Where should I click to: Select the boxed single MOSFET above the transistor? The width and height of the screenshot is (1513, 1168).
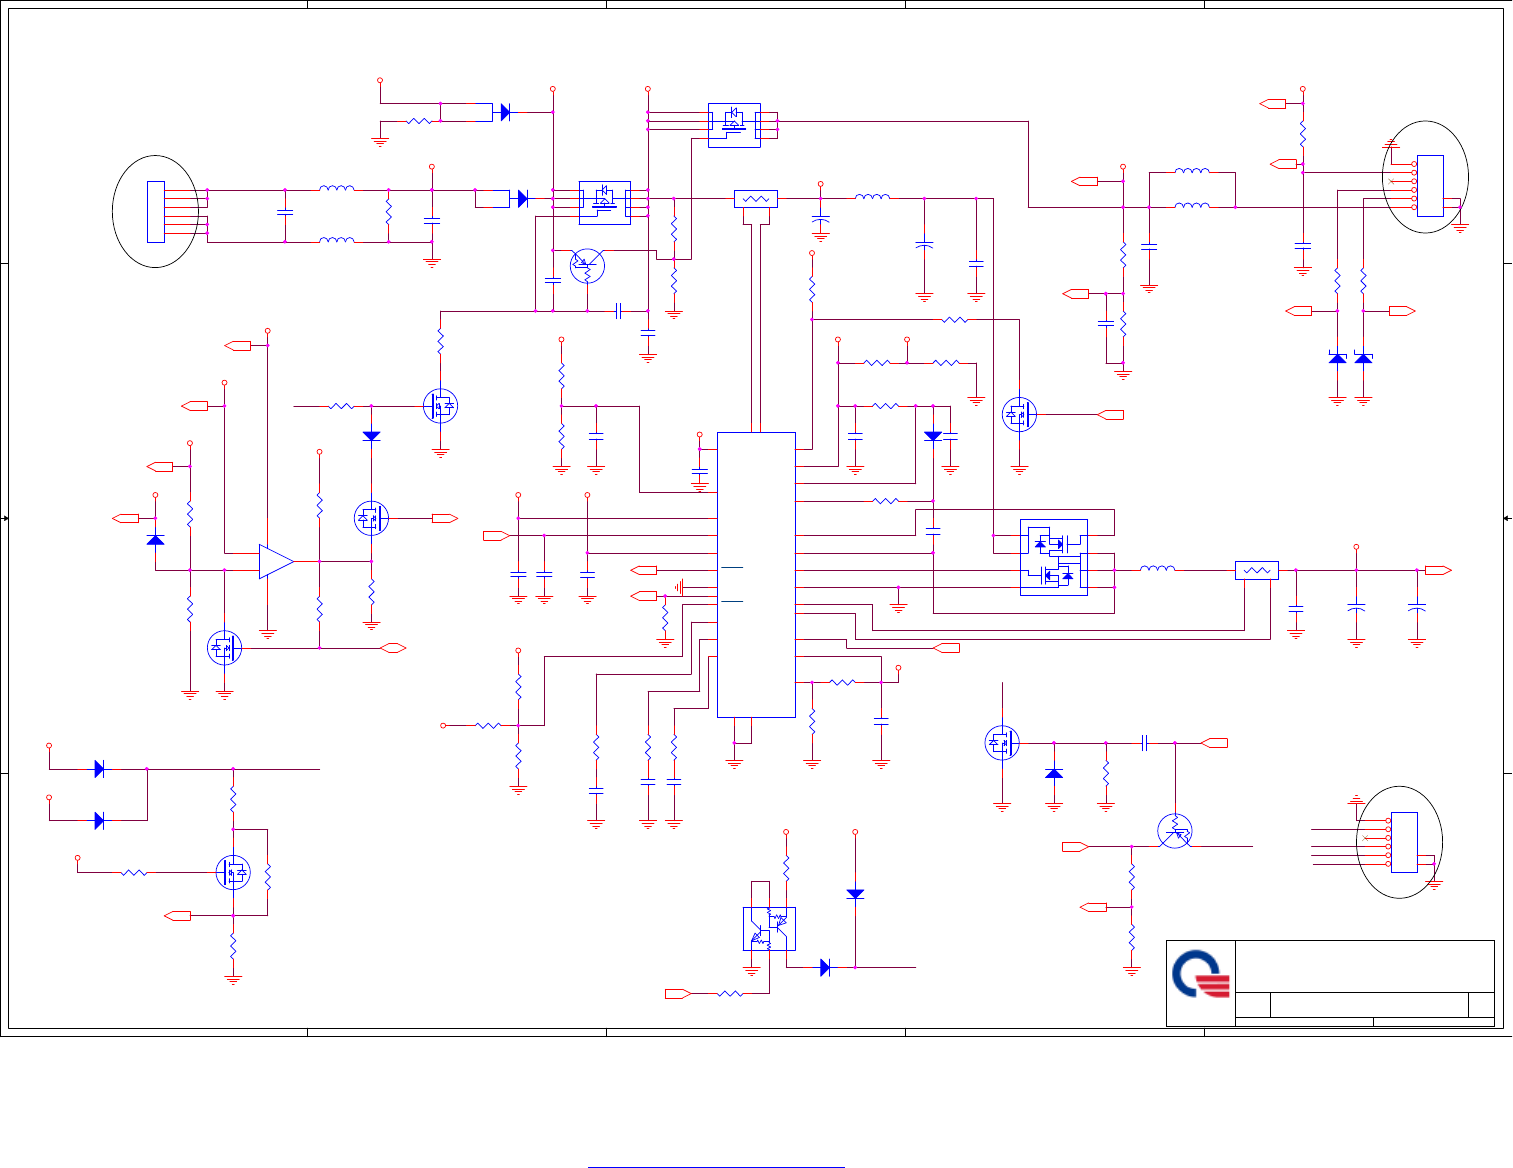pos(605,203)
